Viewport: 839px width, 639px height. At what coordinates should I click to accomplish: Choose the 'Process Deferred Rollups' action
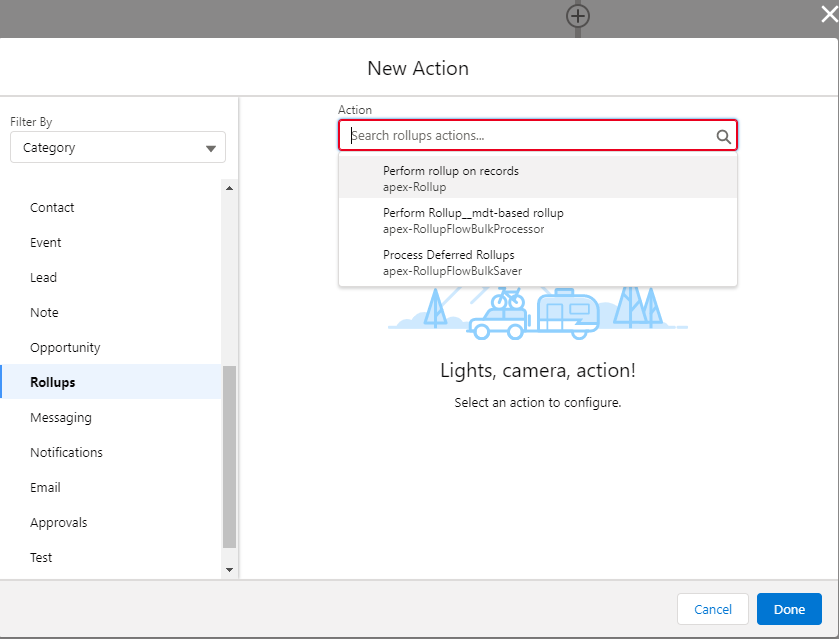447,261
